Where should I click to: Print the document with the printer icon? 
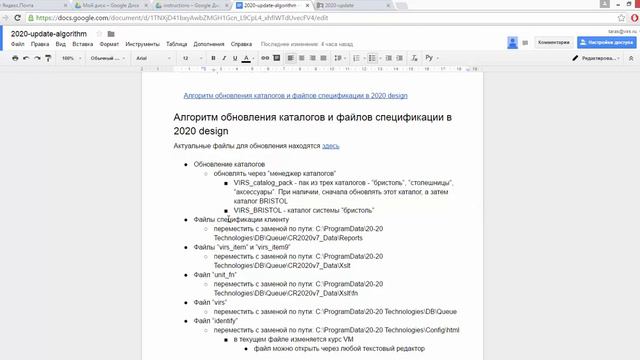point(15,58)
